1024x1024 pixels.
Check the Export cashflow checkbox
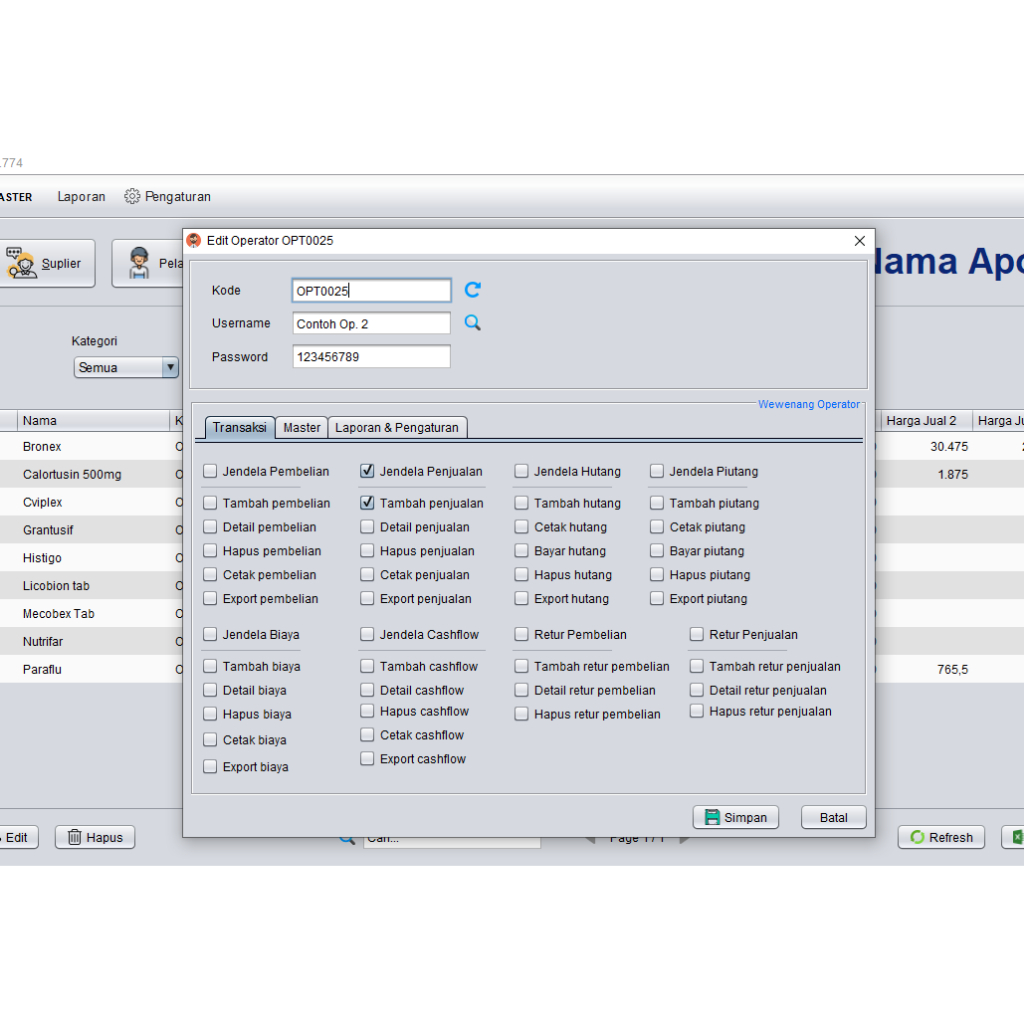(x=367, y=759)
